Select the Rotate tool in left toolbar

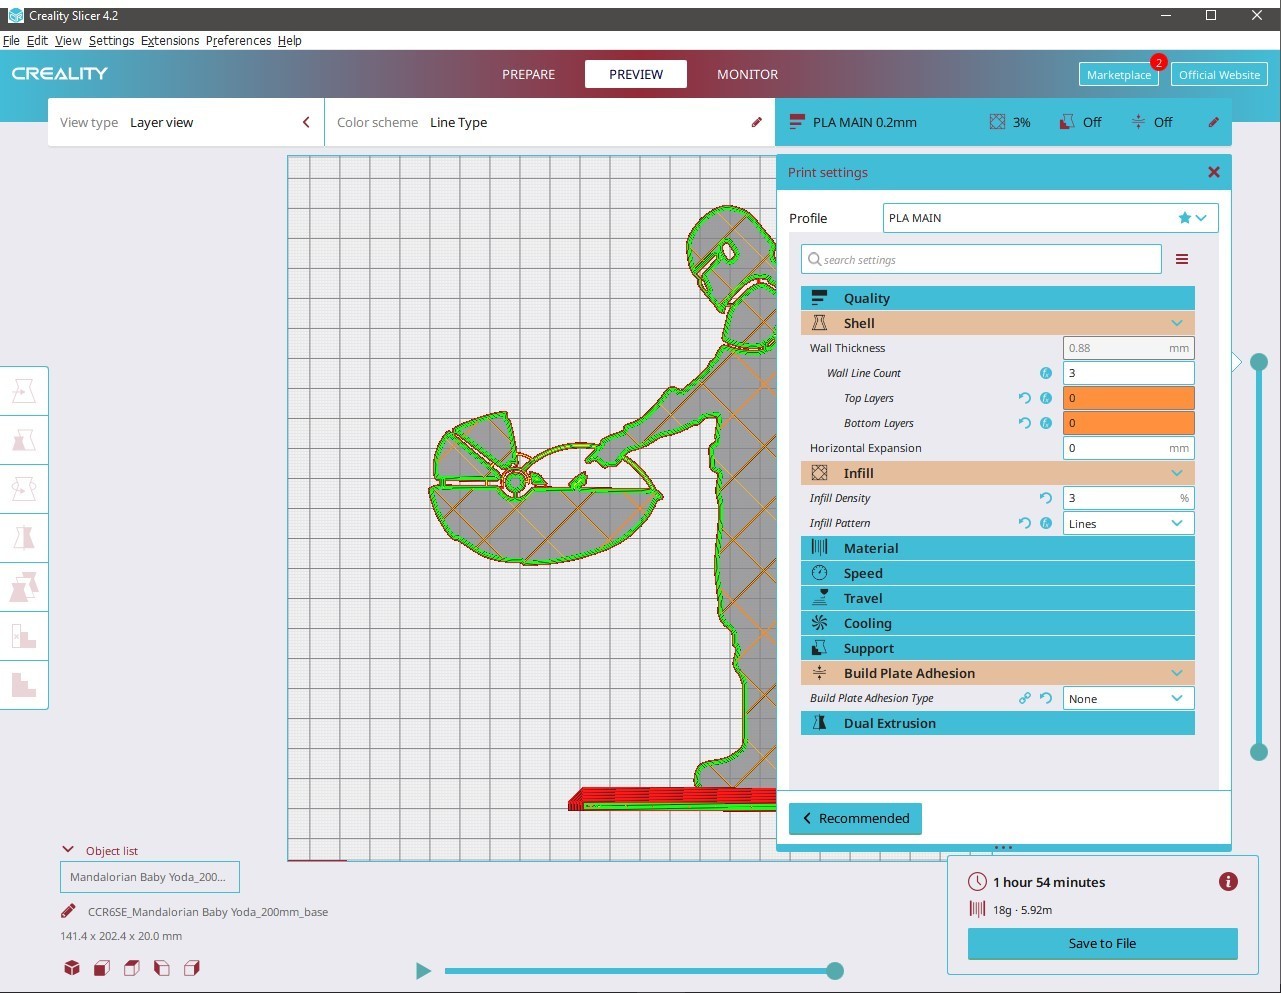click(x=24, y=489)
